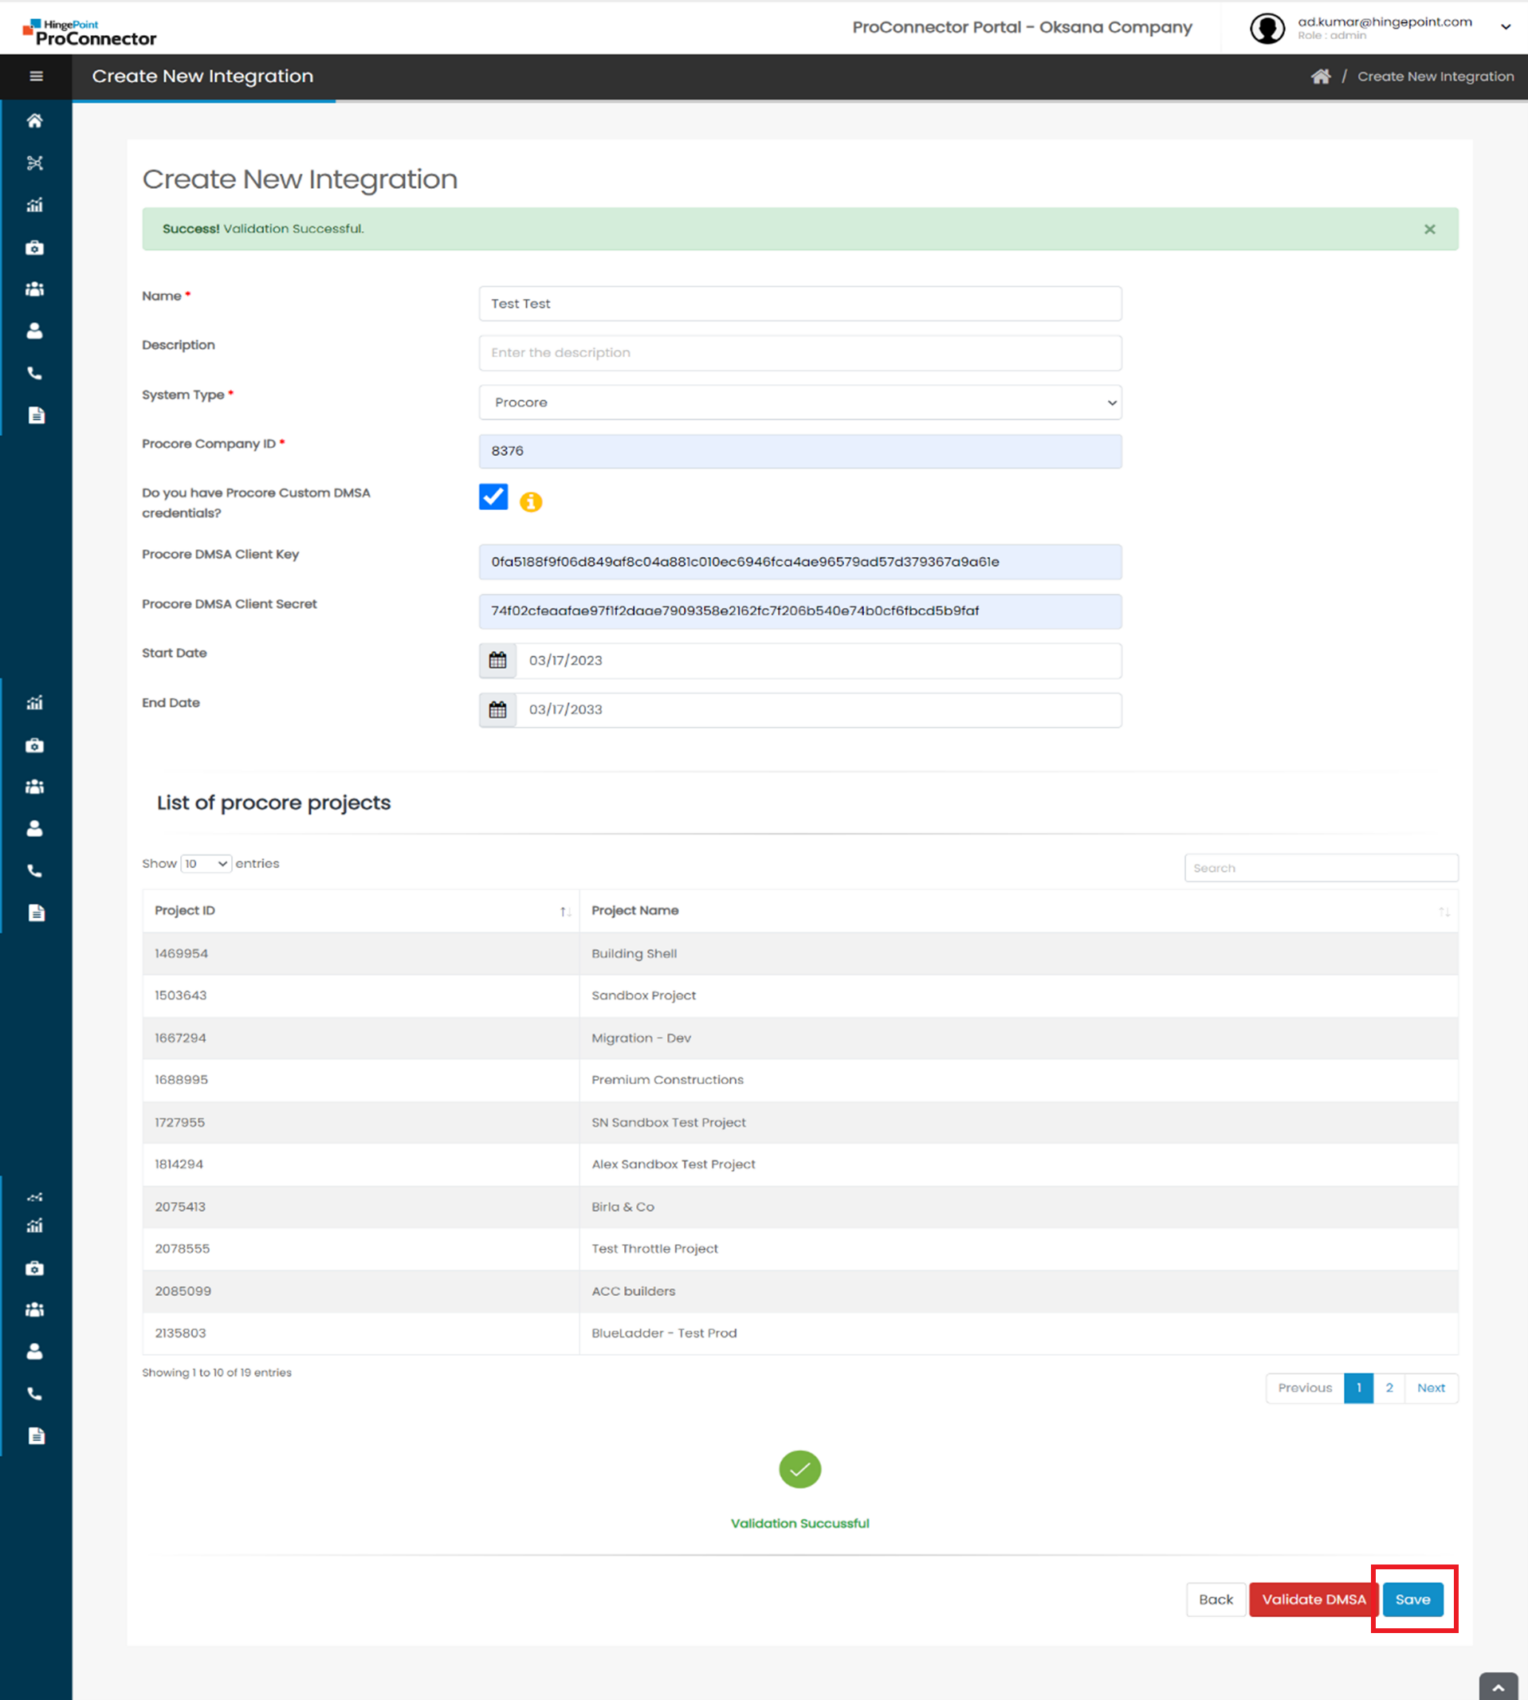The width and height of the screenshot is (1528, 1700).
Task: Click the Next pagination link
Action: coord(1430,1388)
